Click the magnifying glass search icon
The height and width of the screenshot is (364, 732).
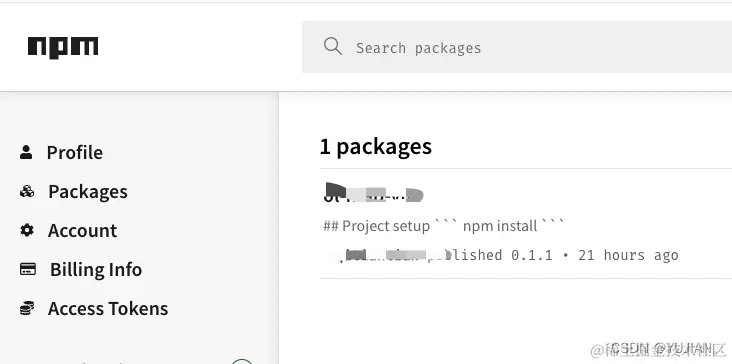(333, 47)
